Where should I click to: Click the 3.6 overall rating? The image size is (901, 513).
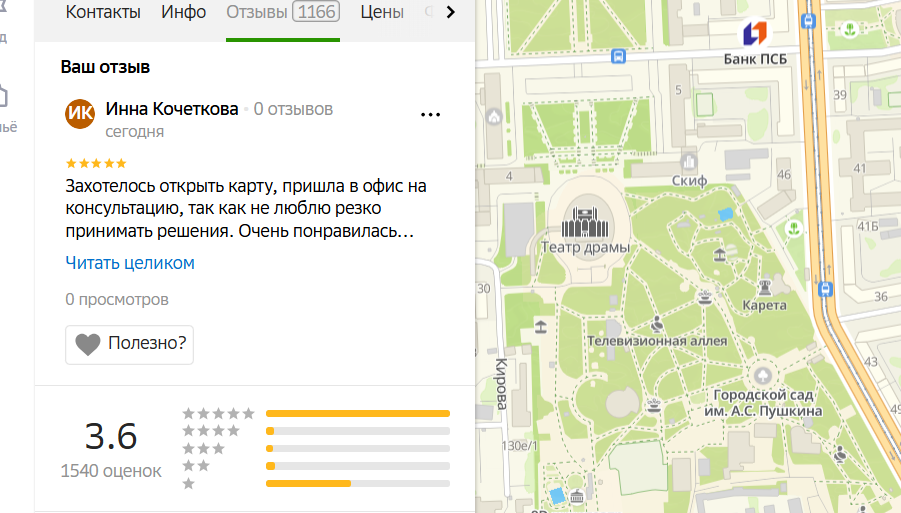[111, 437]
